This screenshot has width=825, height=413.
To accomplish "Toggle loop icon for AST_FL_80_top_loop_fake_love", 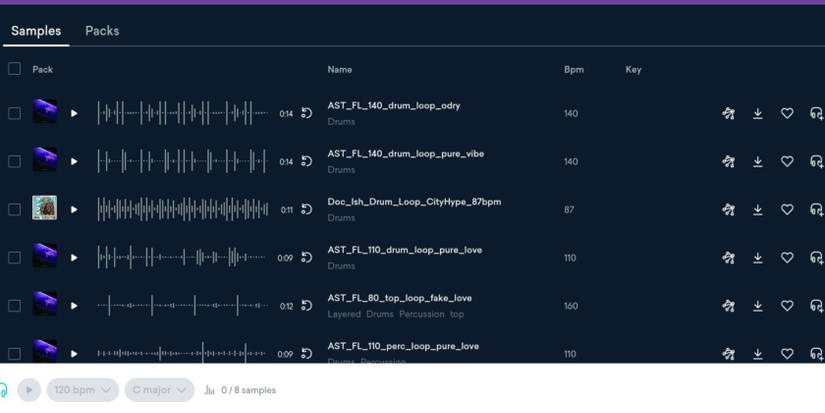I will click(307, 306).
